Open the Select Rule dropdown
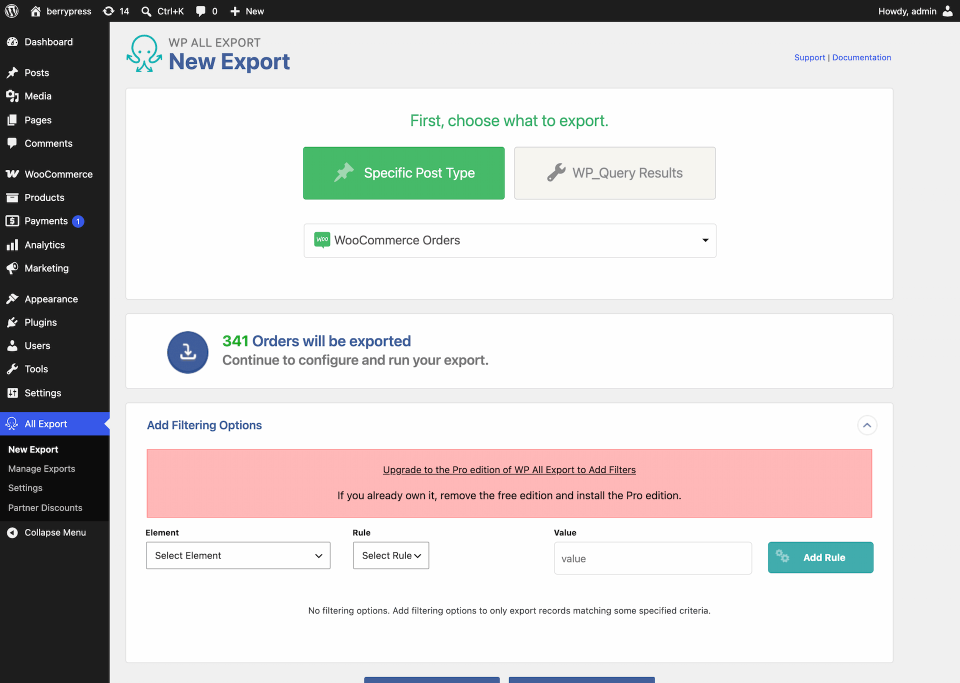960x683 pixels. 391,555
